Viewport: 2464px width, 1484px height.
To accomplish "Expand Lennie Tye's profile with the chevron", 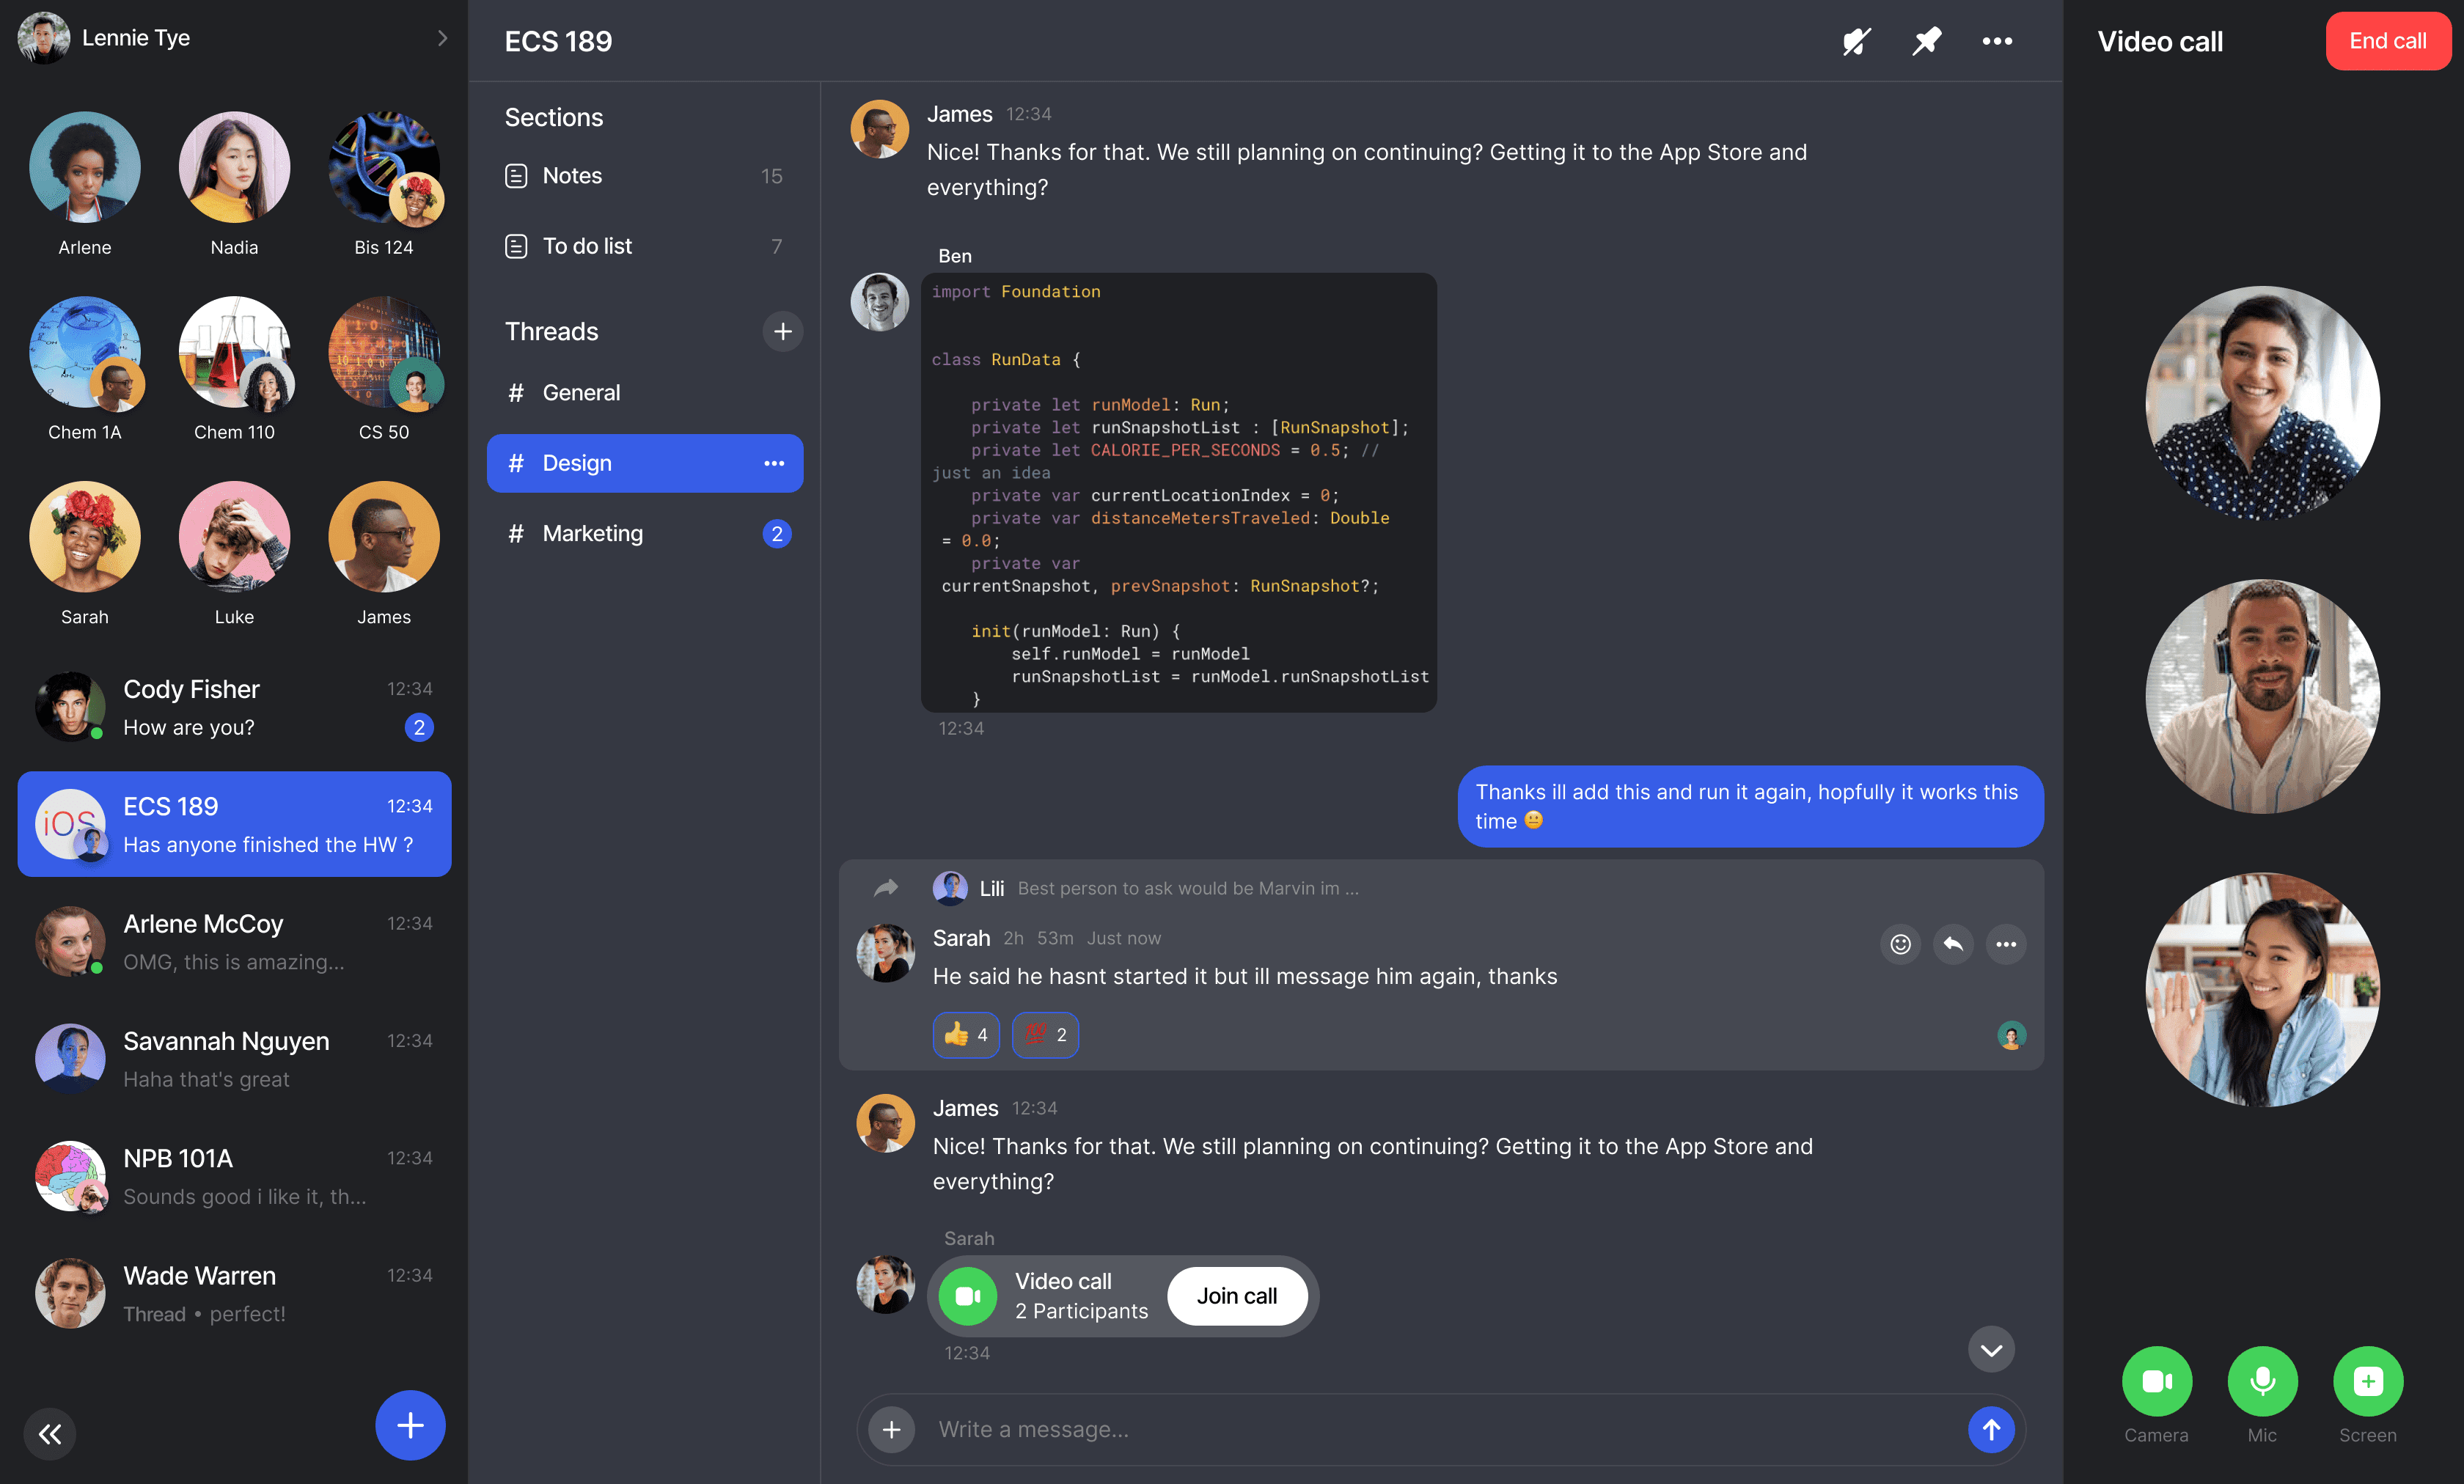I will click(442, 38).
